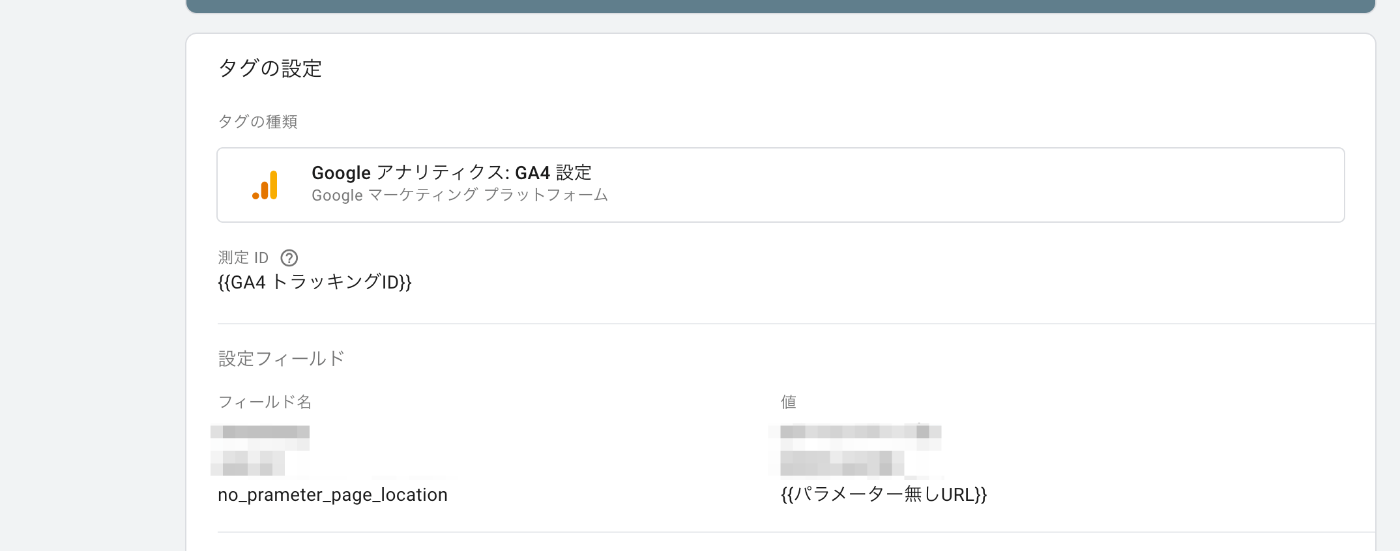Select the {{GA4 トラッキングID}} measurement ID value
Screen dimensions: 1400x551
click(315, 283)
